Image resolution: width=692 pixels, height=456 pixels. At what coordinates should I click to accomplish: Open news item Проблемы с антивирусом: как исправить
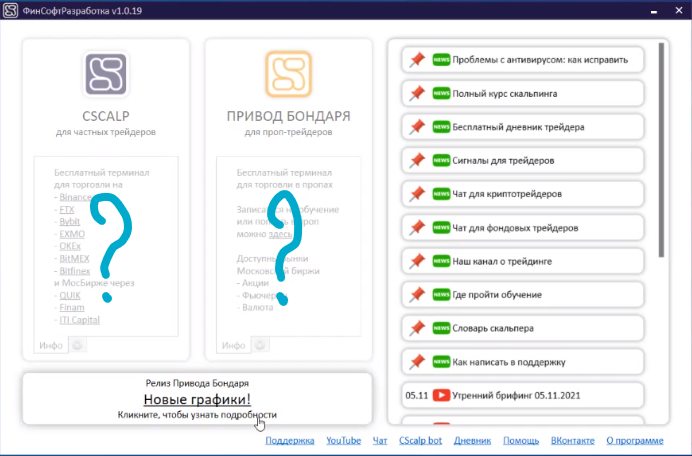tap(523, 60)
